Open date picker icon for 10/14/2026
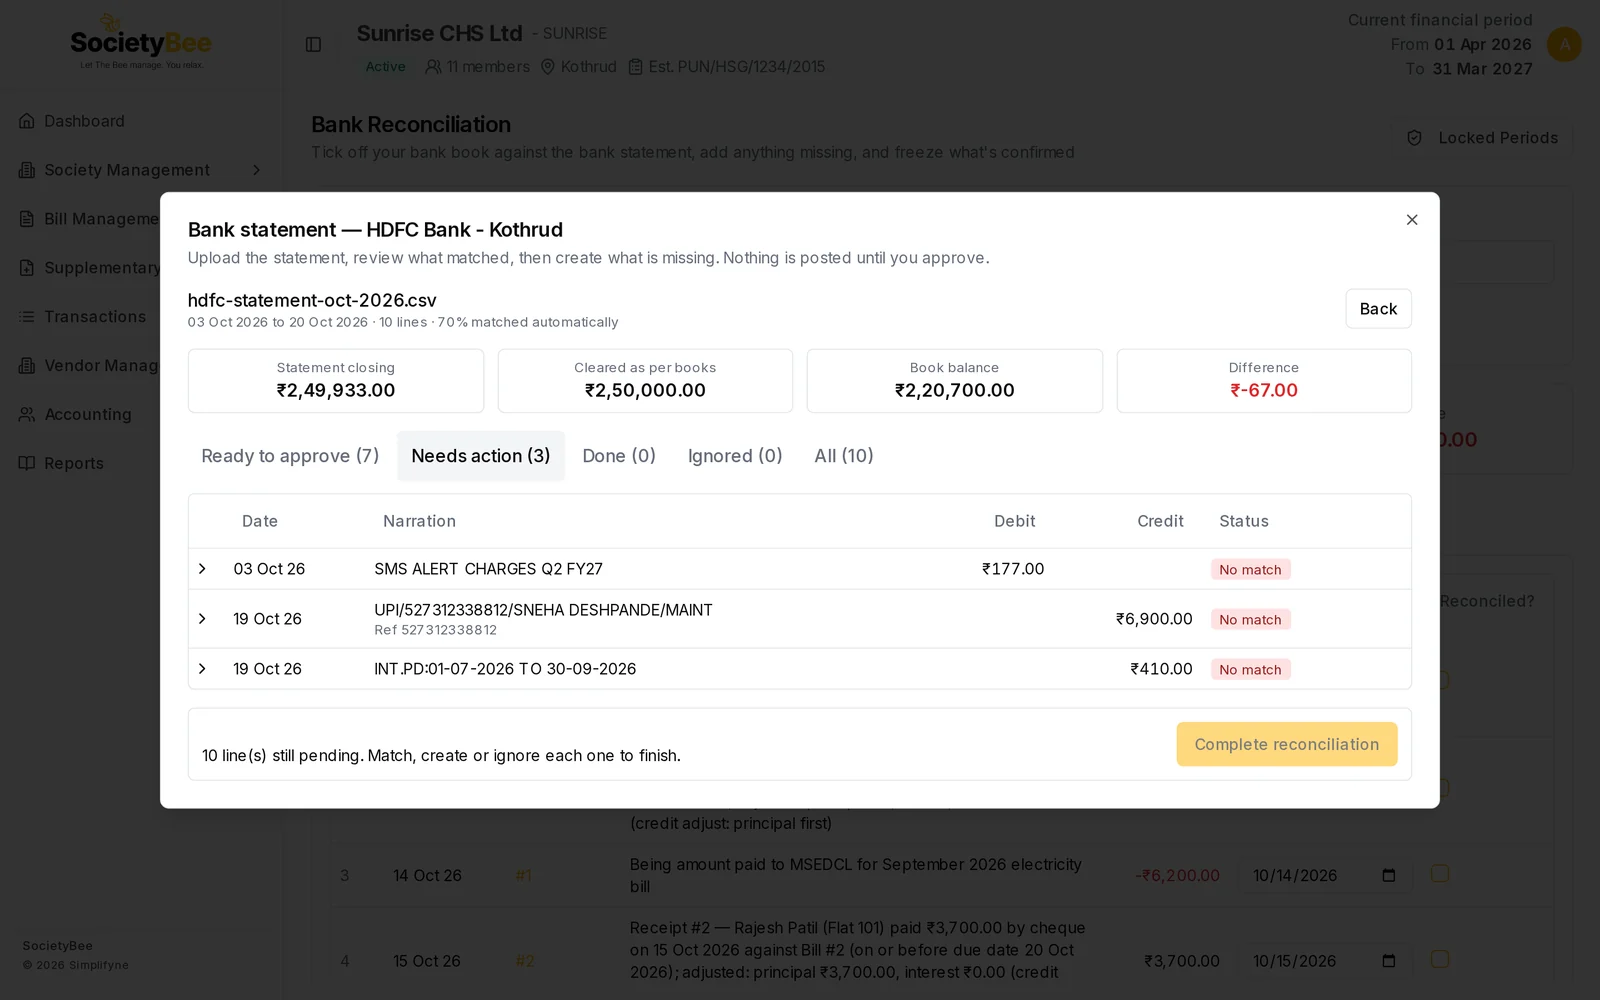Image resolution: width=1600 pixels, height=1000 pixels. point(1389,876)
